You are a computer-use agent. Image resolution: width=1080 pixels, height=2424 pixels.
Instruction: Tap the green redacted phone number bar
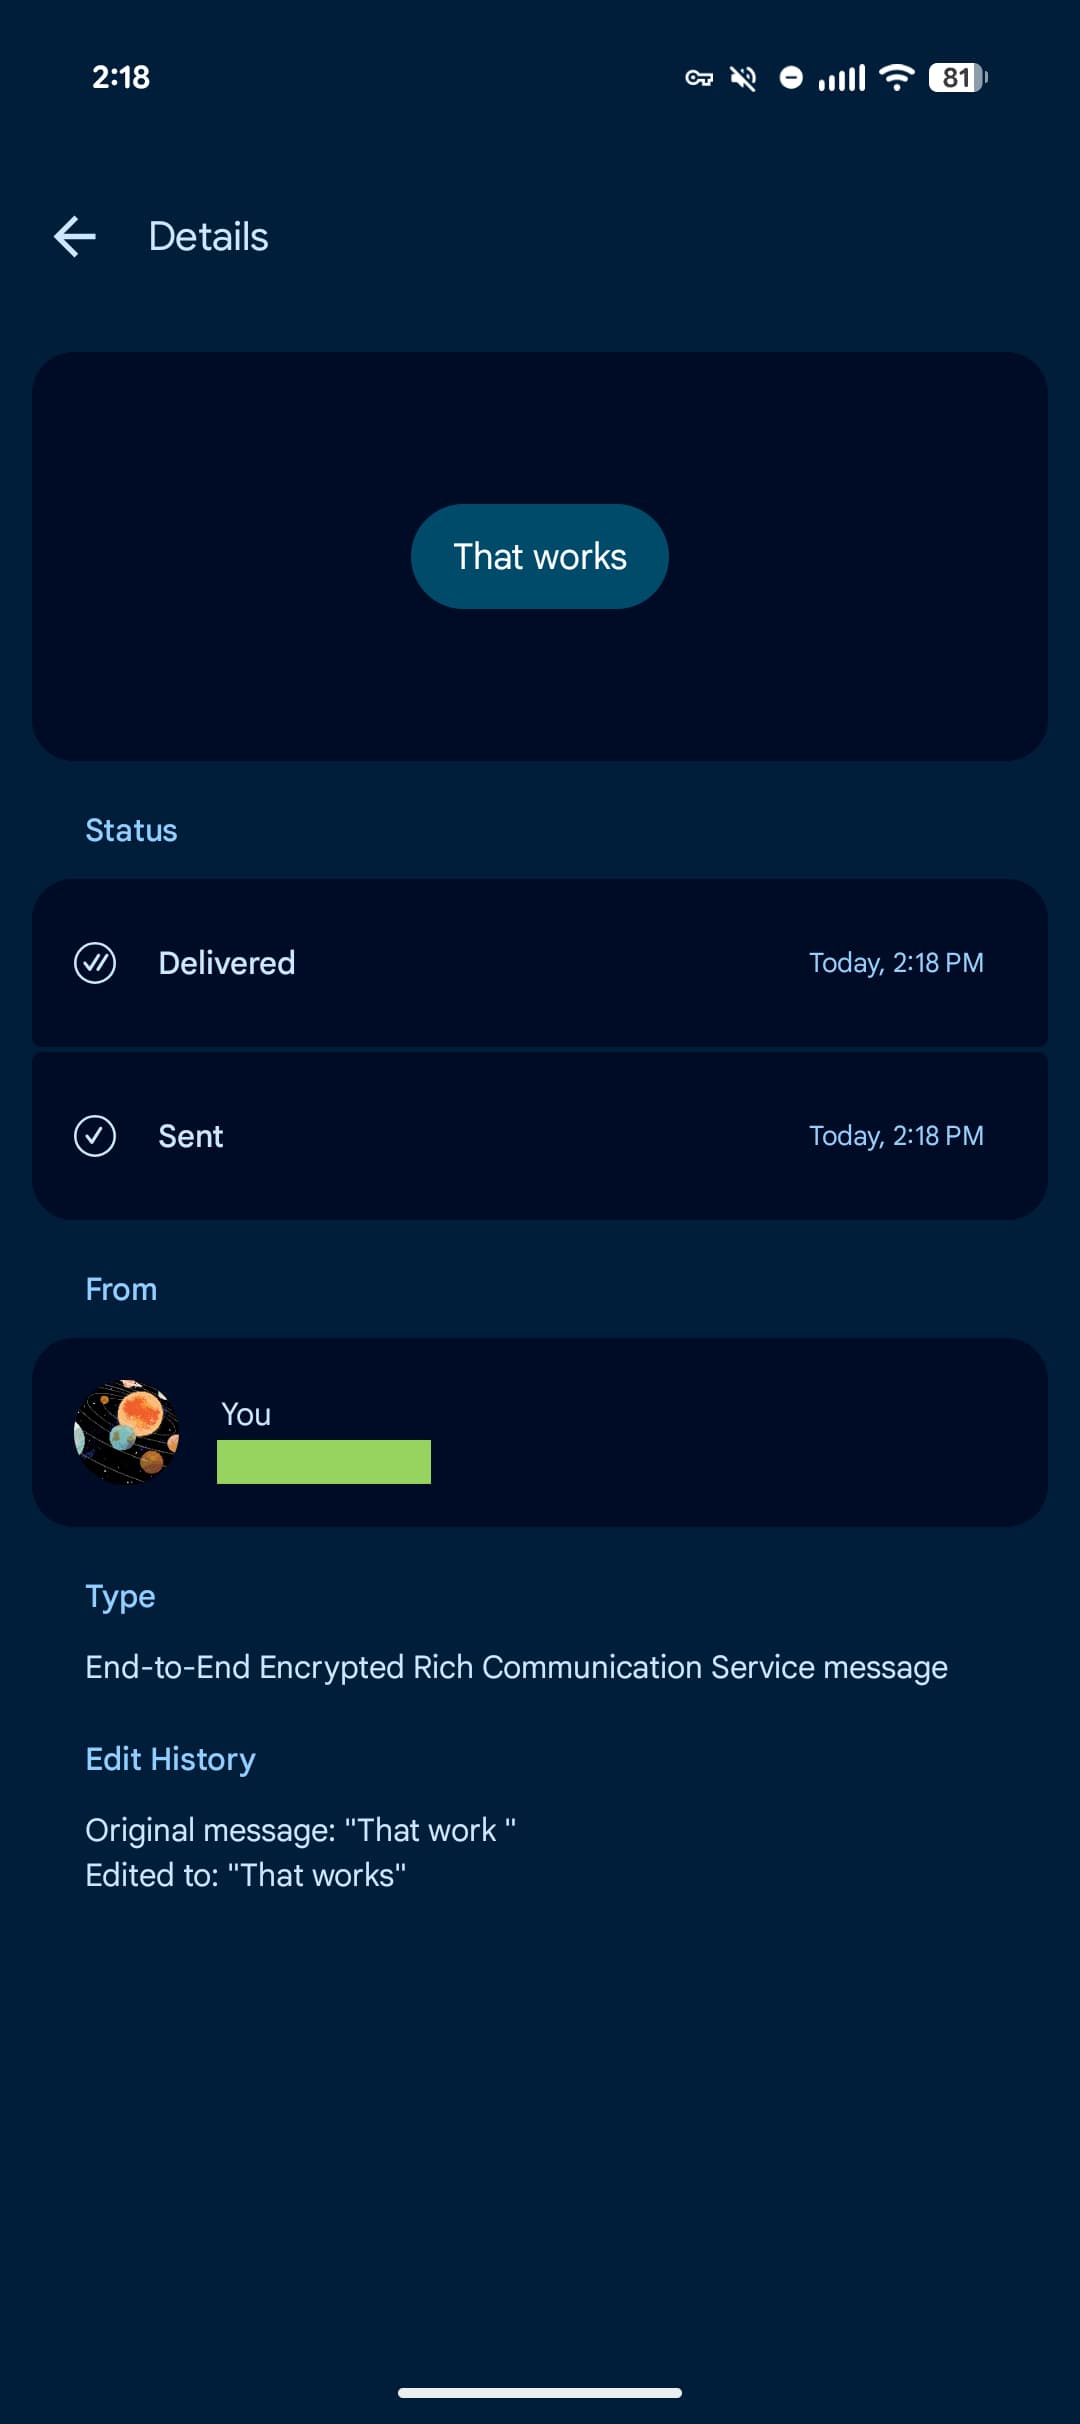[x=324, y=1462]
